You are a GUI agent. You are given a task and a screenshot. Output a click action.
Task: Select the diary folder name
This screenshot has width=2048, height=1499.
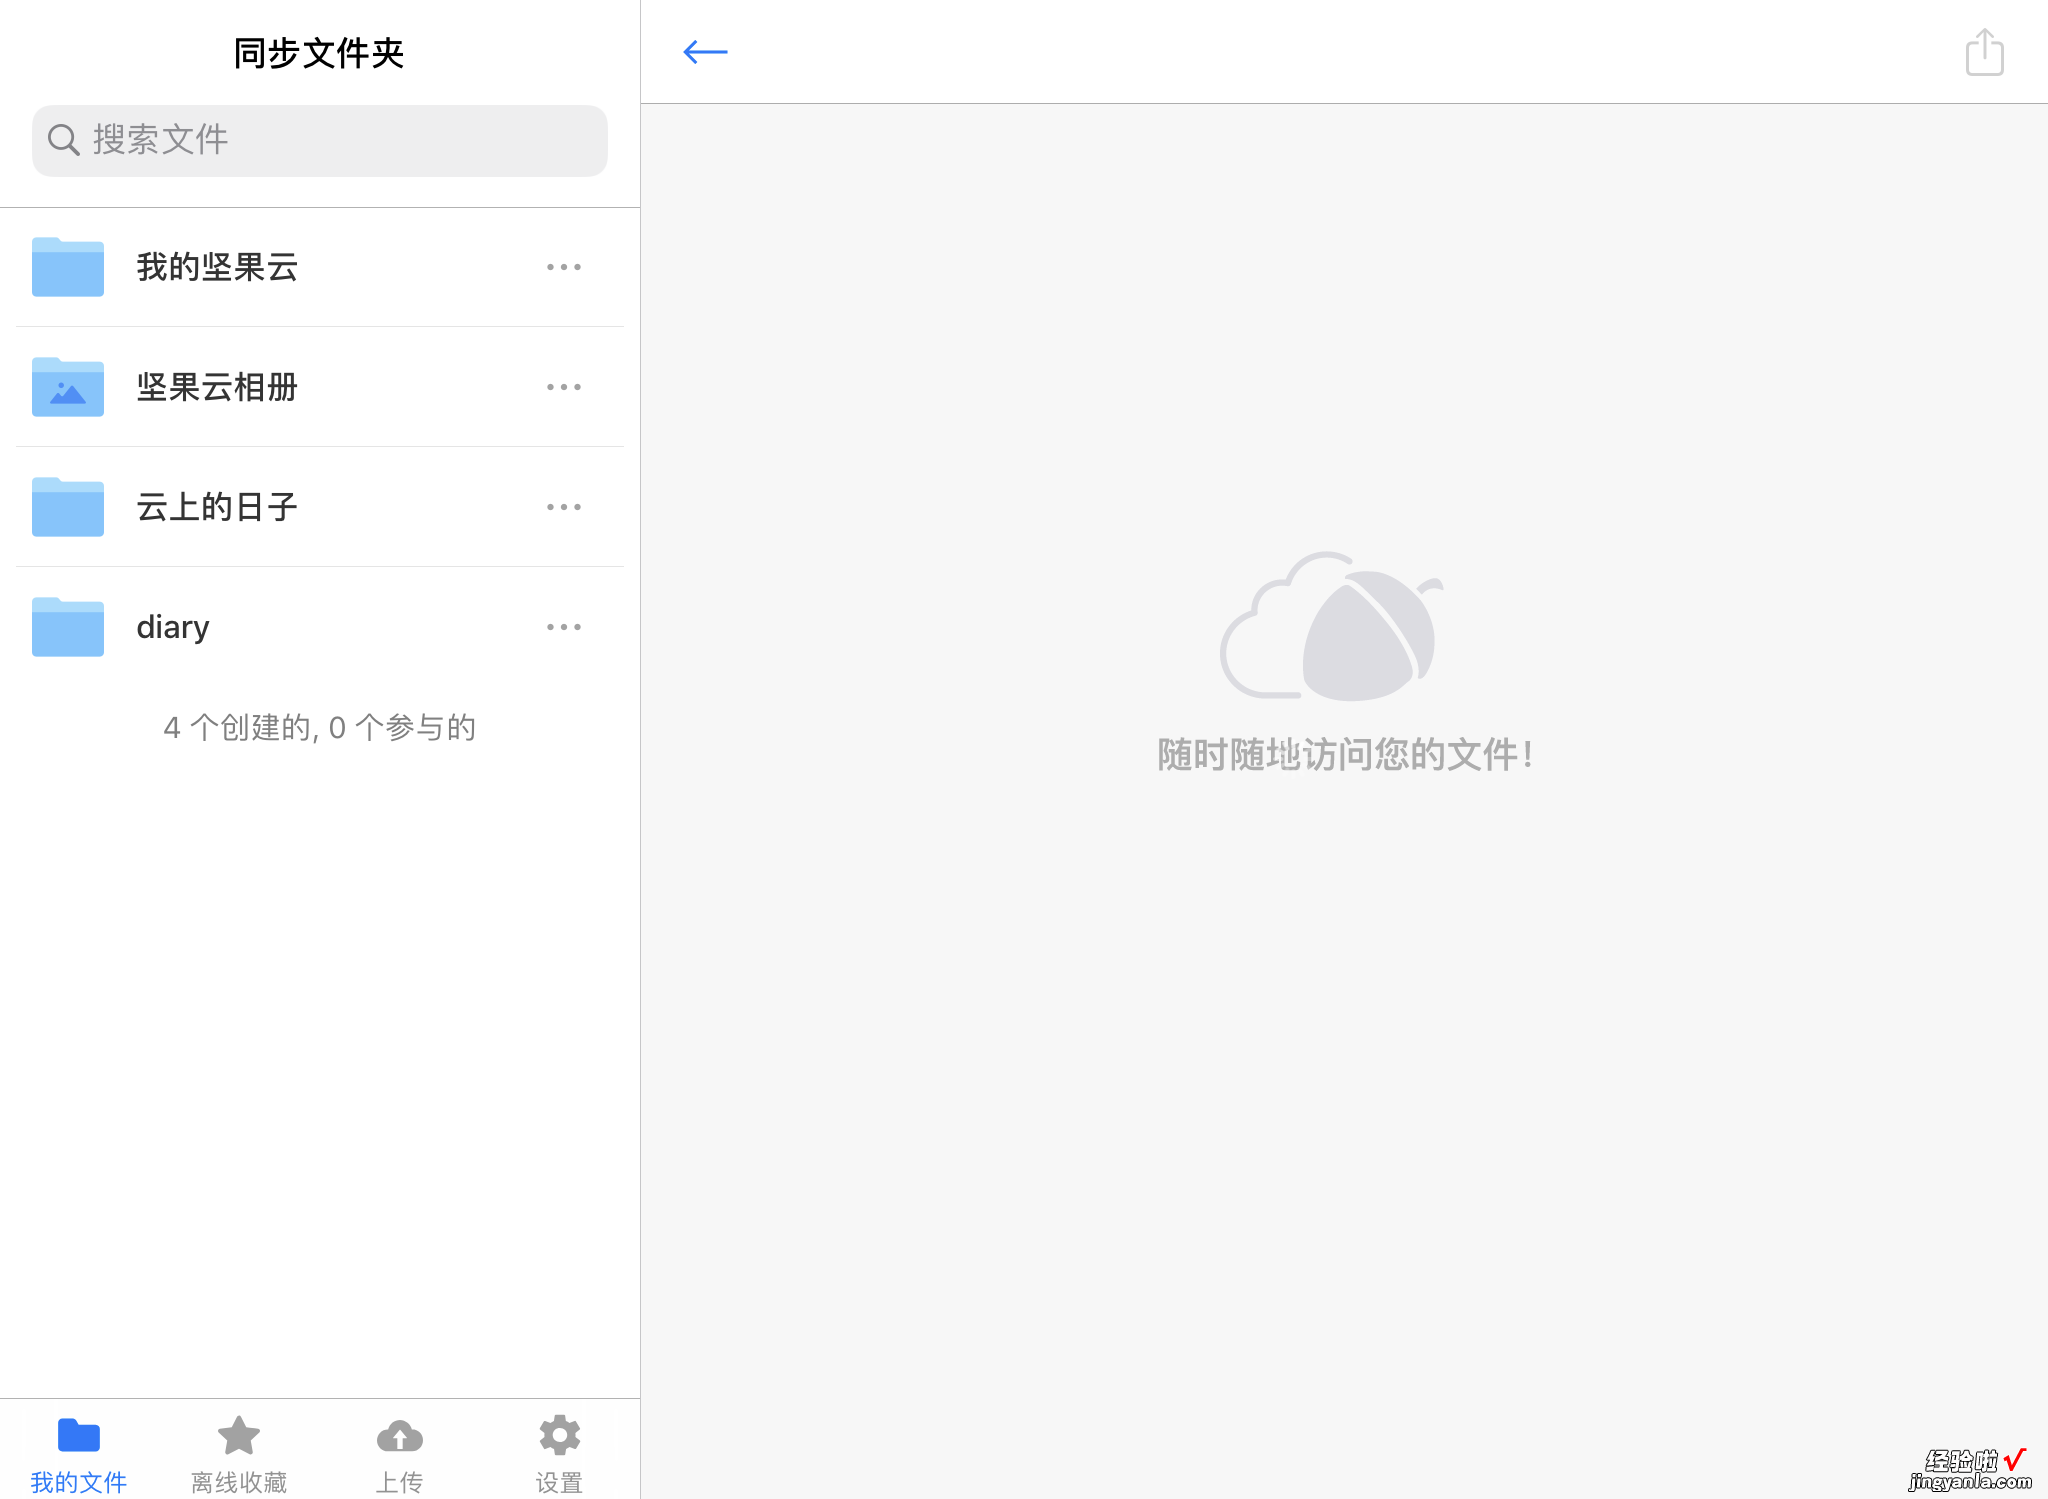click(173, 627)
